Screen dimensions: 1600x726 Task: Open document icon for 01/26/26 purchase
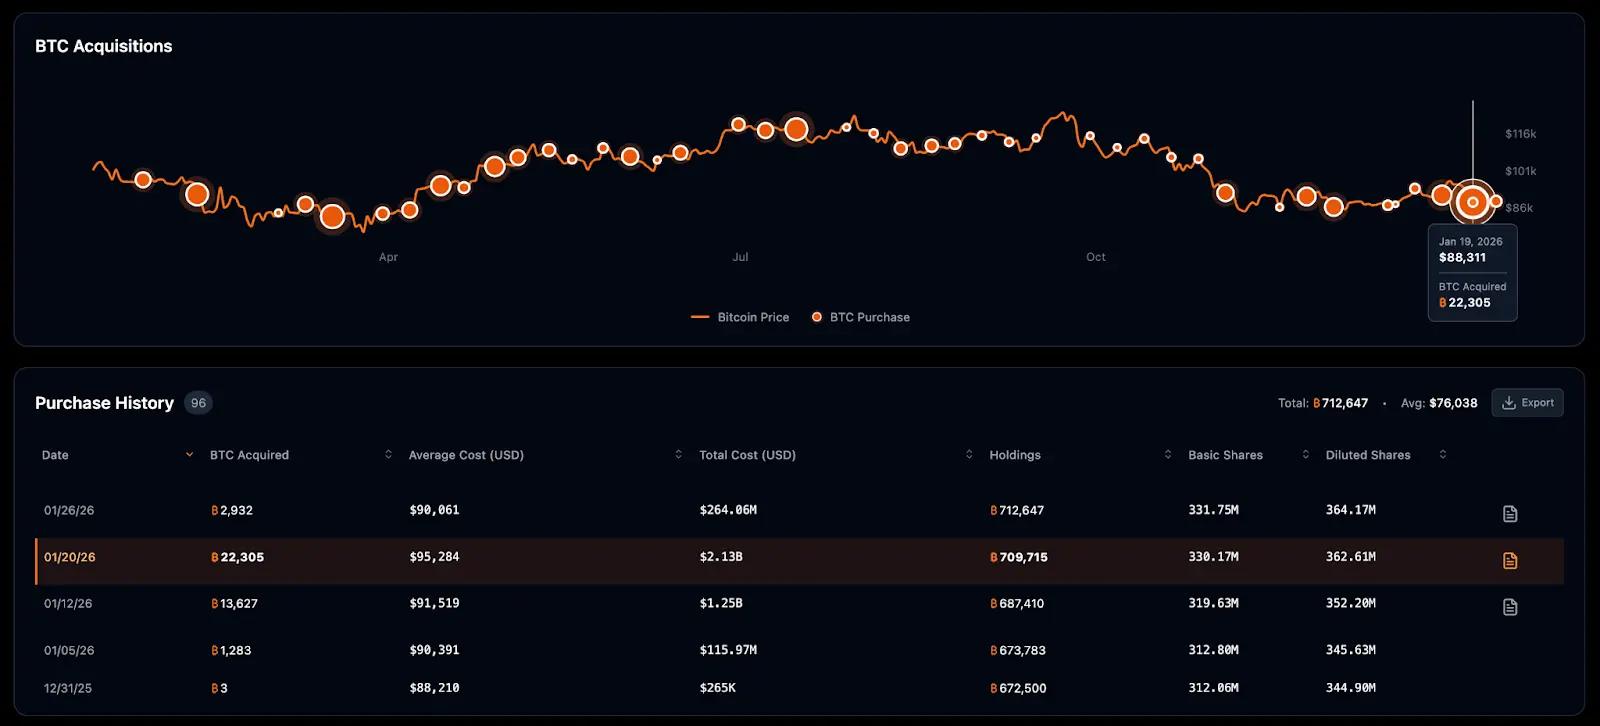coord(1510,514)
